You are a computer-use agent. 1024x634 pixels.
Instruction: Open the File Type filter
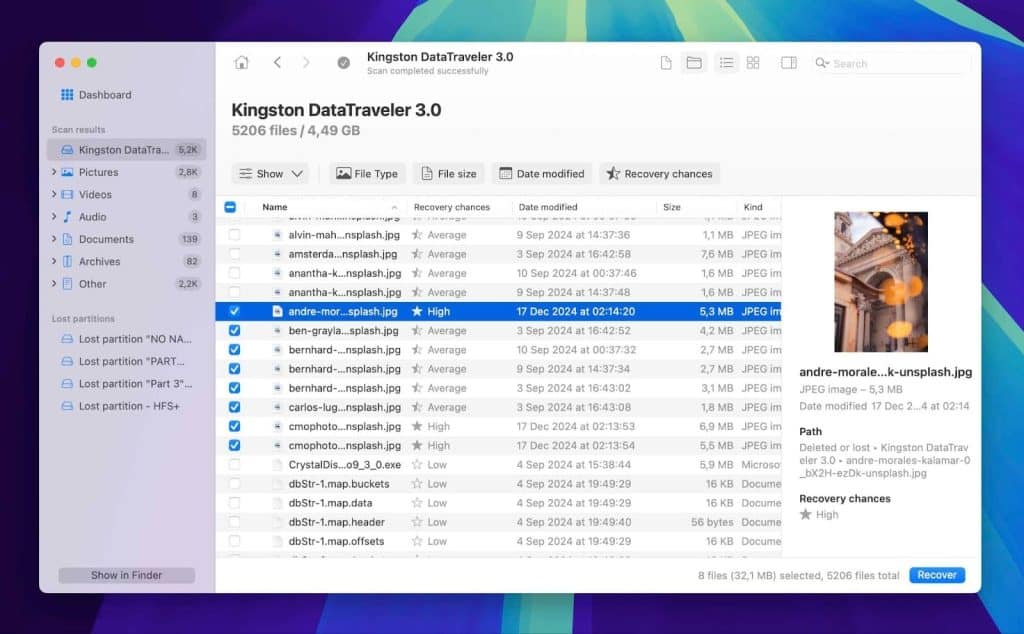coord(367,174)
